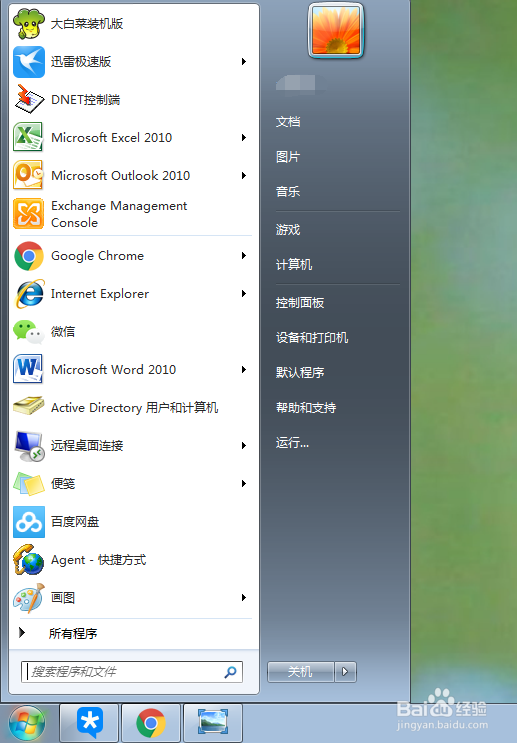Open Agent - 快捷方式 icon
517x743 pixels.
tap(29, 560)
